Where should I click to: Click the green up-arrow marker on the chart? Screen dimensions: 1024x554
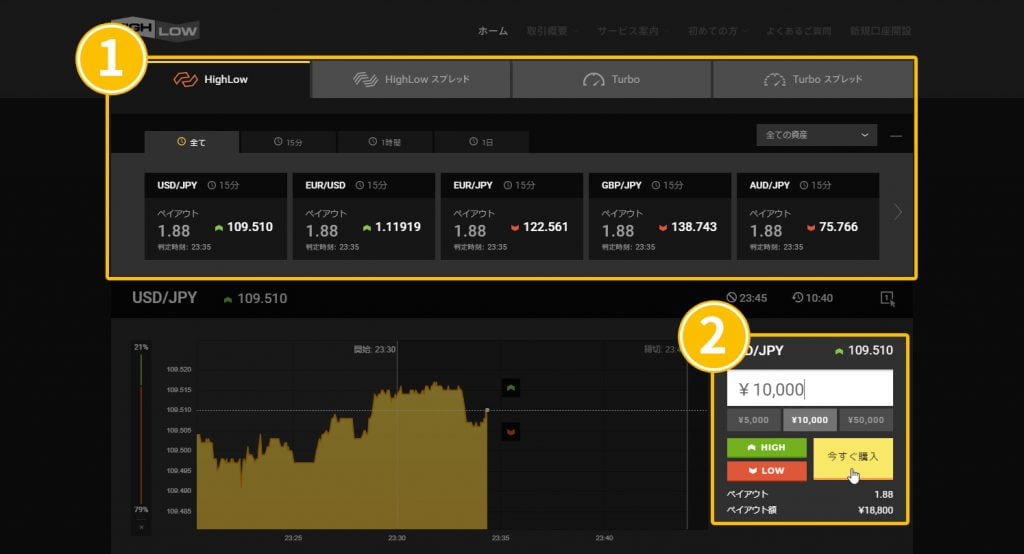pyautogui.click(x=510, y=388)
